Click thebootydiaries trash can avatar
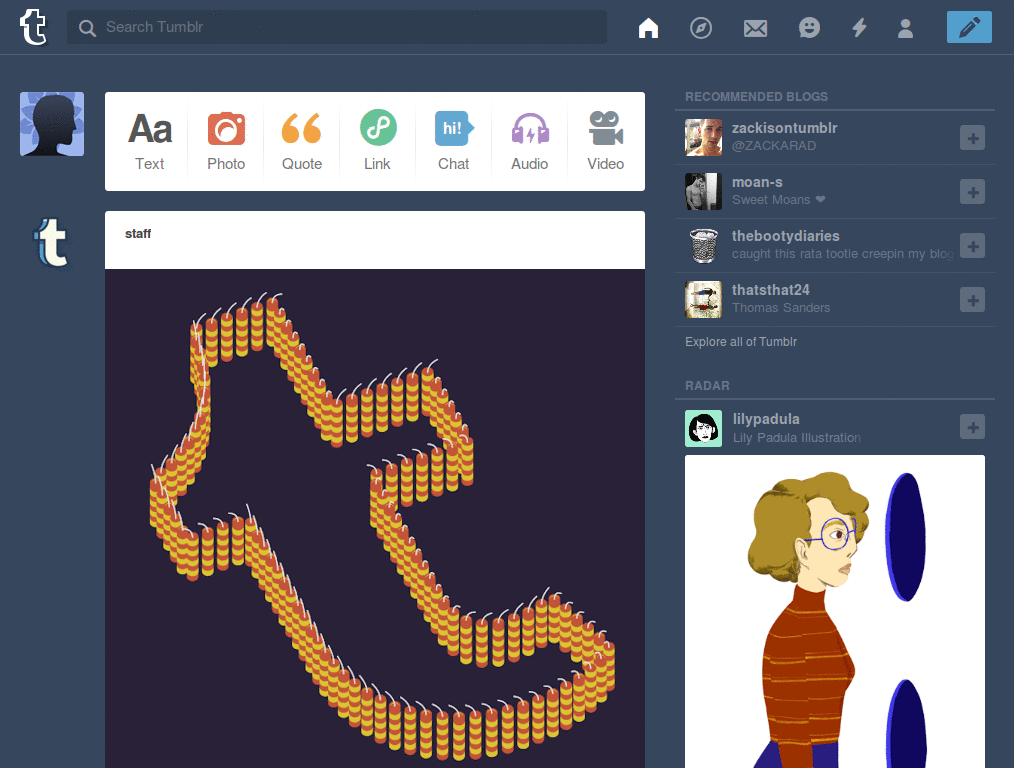 tap(703, 246)
